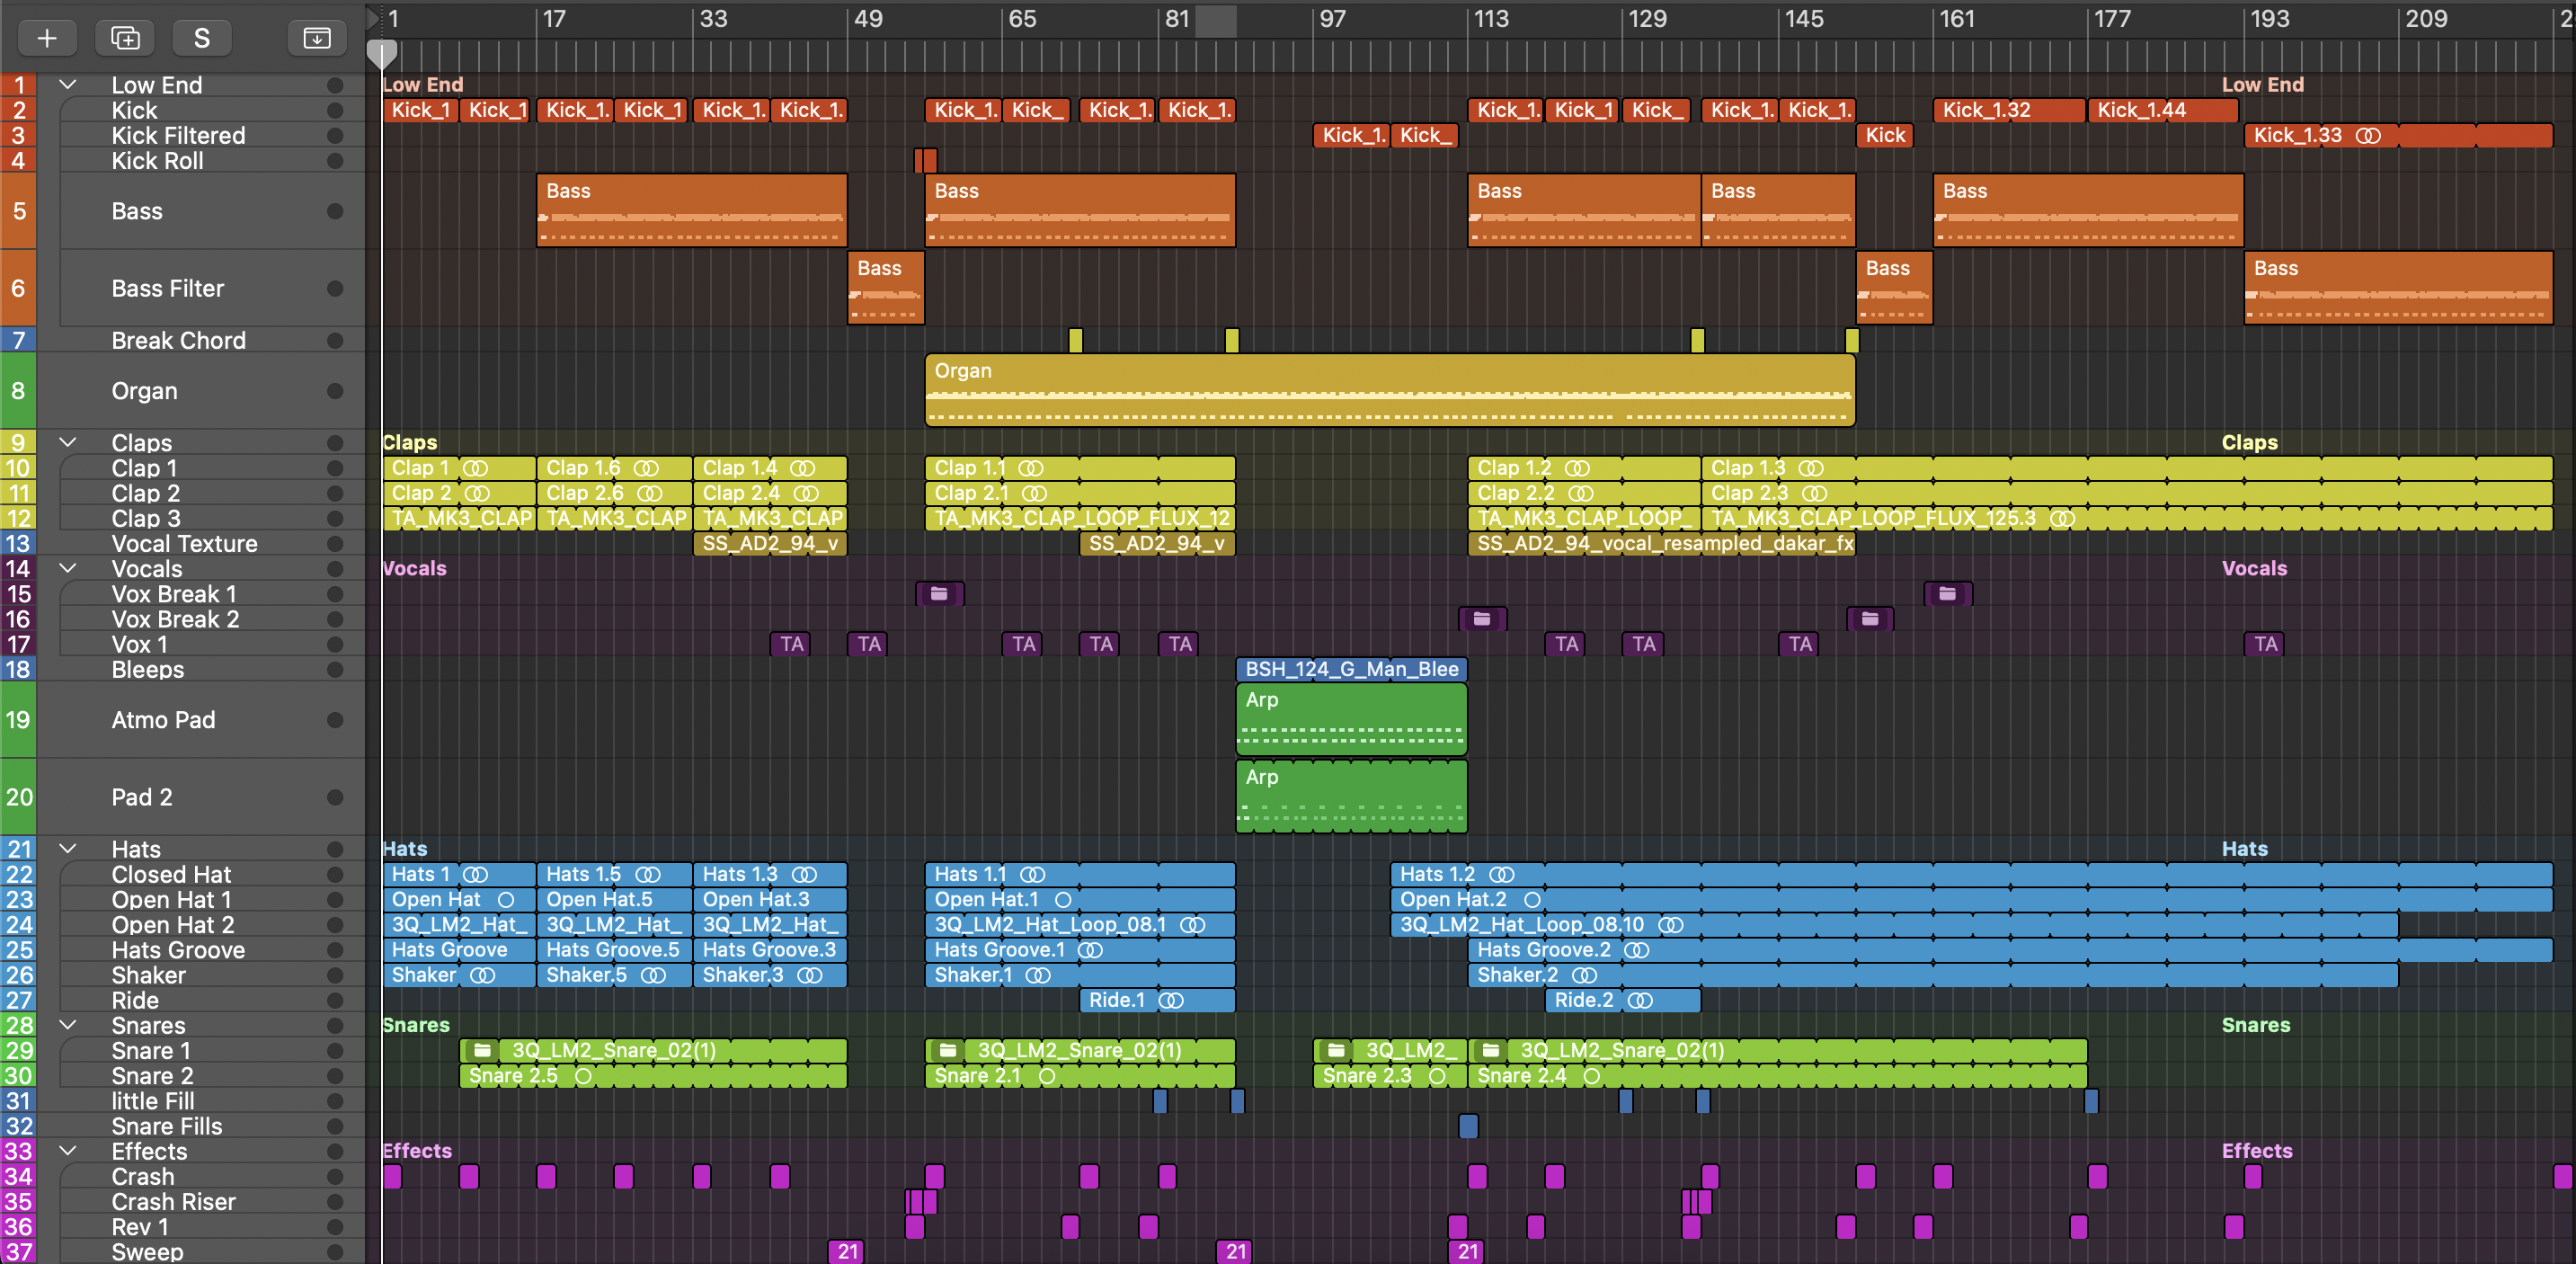Select the Bass Filter track header
Viewport: 2576px width, 1264px height.
(x=168, y=289)
